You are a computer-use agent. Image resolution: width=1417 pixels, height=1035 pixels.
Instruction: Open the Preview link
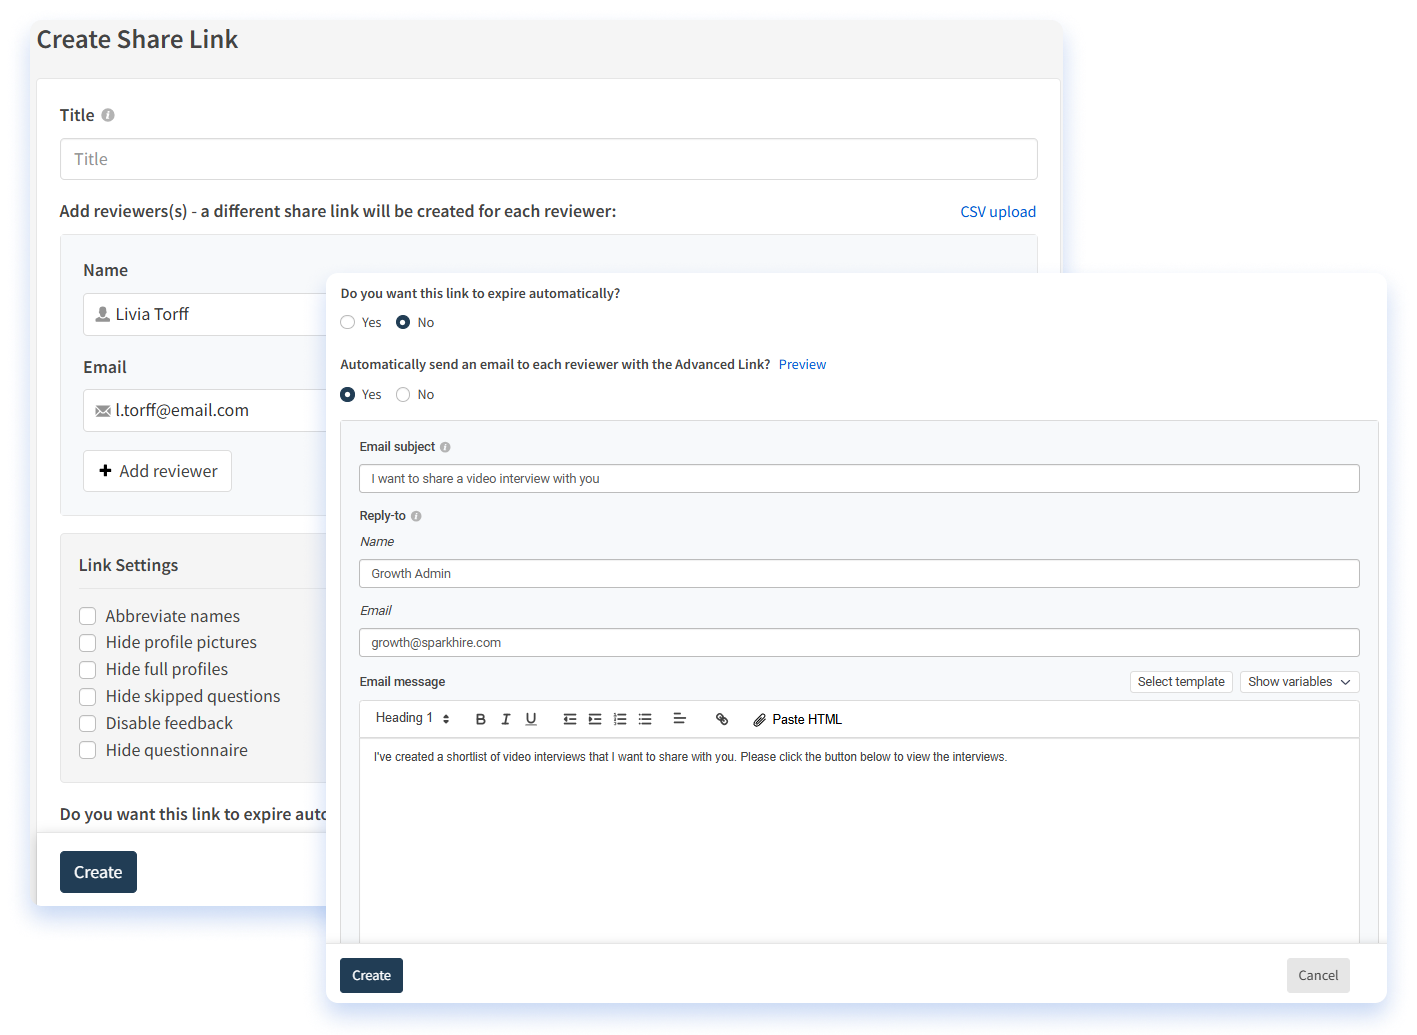click(802, 365)
